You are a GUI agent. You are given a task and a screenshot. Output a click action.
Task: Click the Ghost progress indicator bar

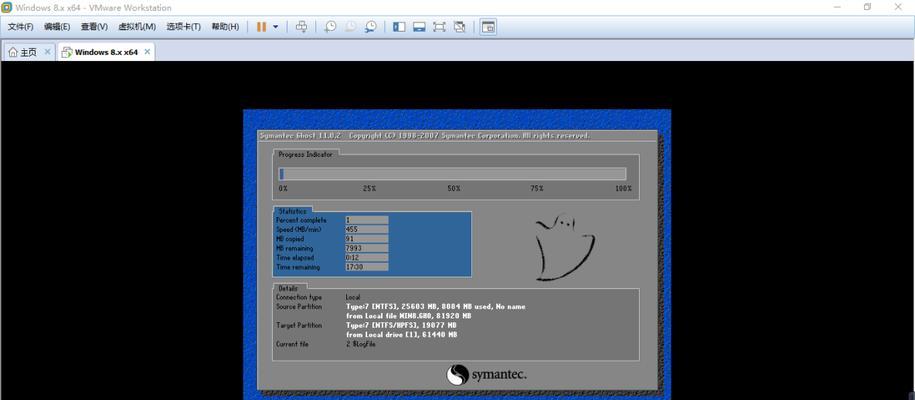click(452, 173)
